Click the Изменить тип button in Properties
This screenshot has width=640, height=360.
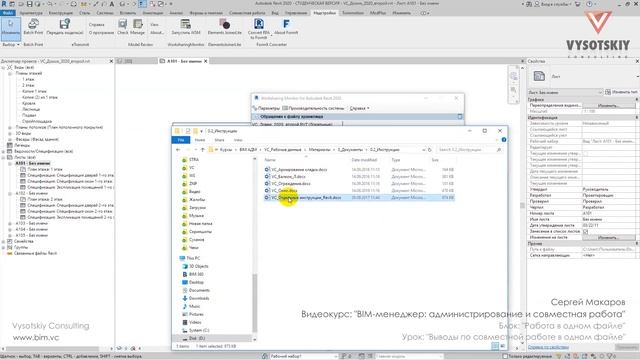(621, 92)
